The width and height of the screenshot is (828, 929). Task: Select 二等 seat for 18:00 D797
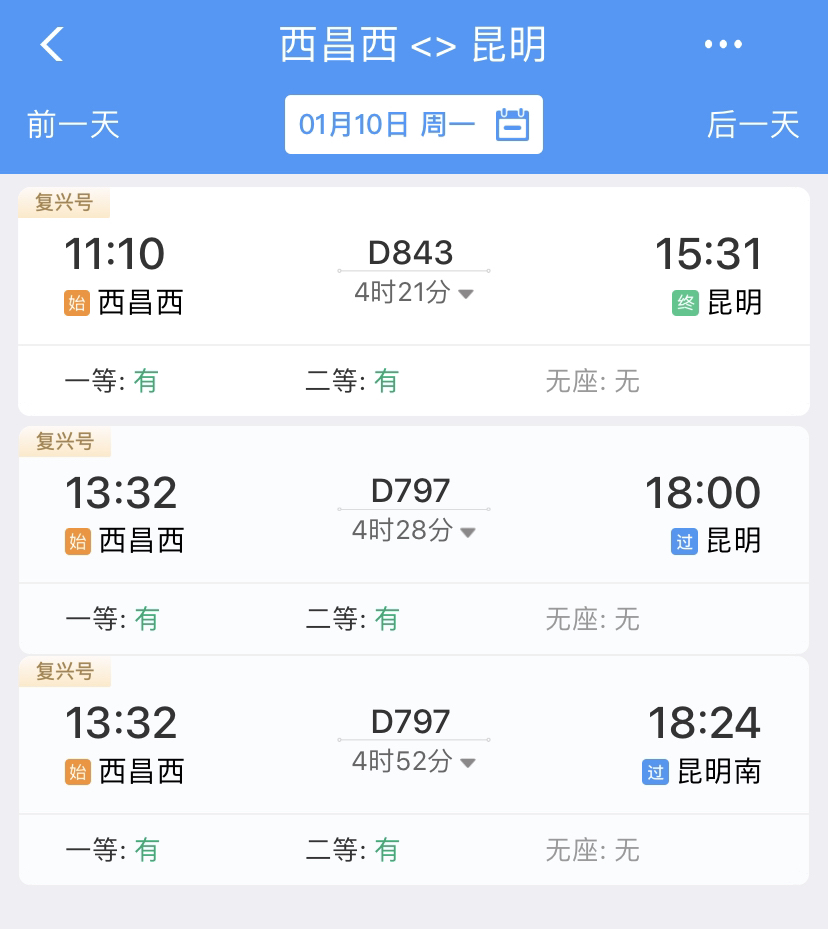coord(352,619)
